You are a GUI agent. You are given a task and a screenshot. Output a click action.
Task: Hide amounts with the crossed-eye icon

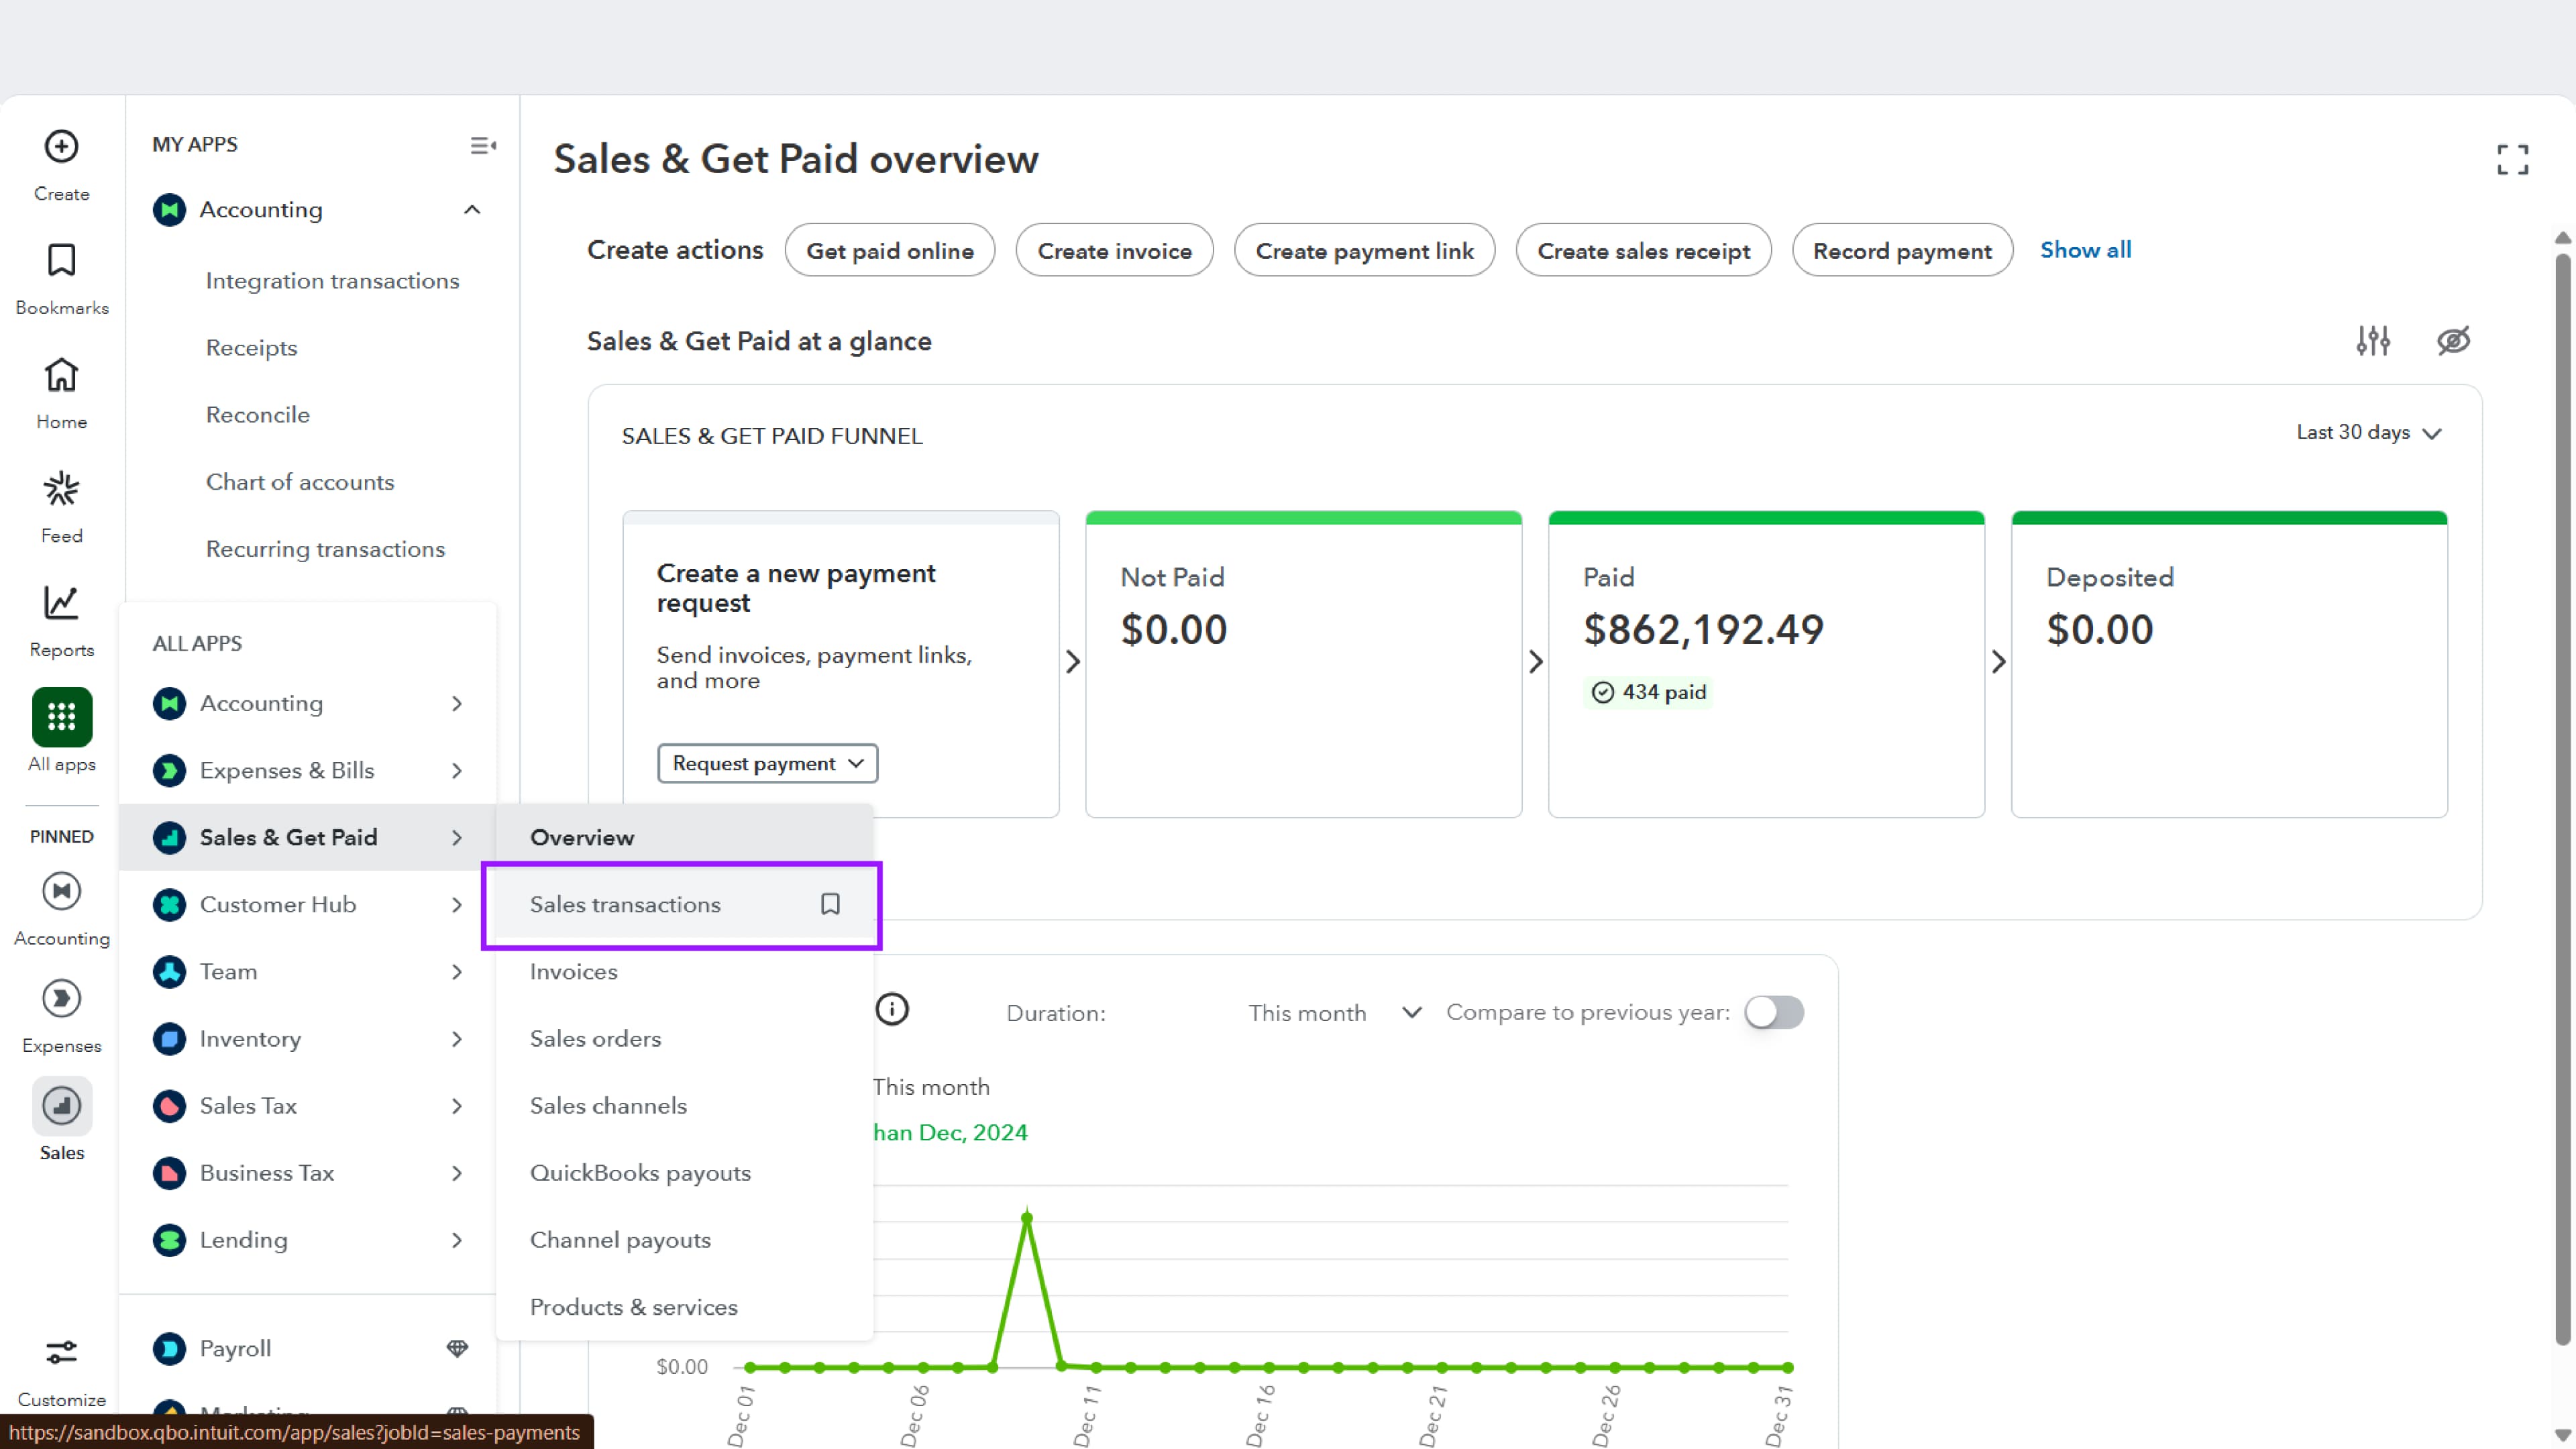[x=2453, y=341]
